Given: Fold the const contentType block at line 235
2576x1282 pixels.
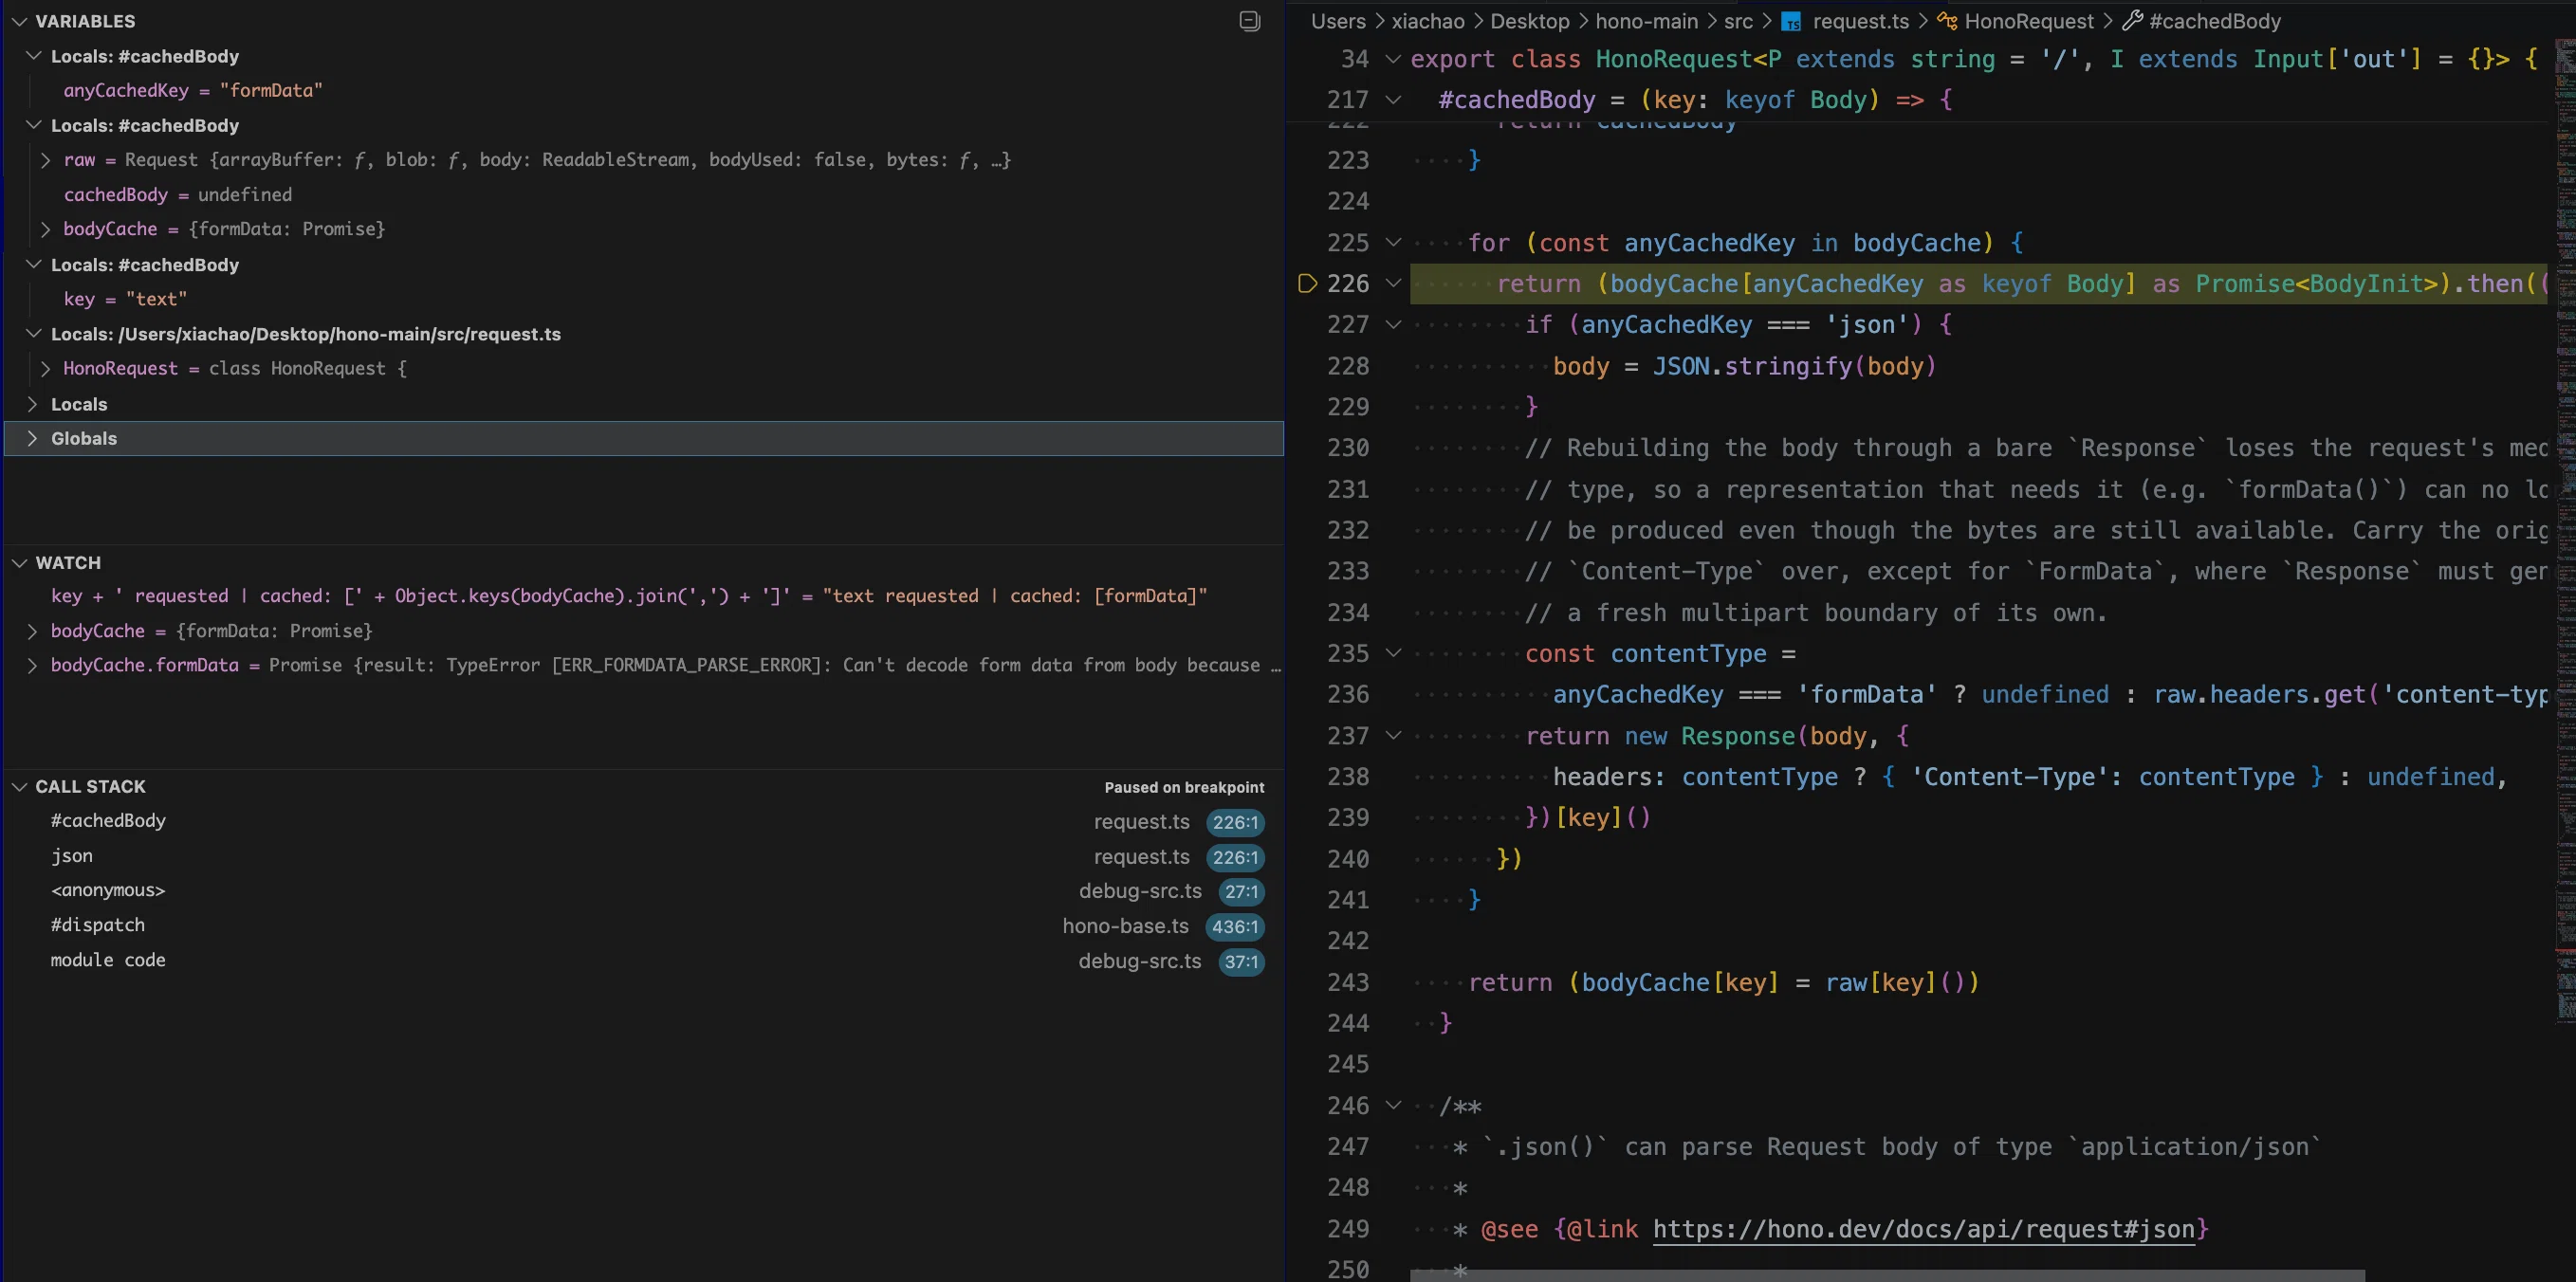Looking at the screenshot, I should click(x=1393, y=654).
